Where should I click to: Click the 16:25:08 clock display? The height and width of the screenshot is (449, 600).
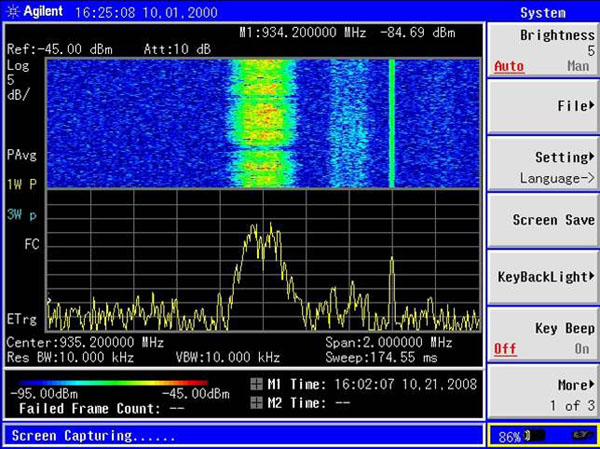click(105, 13)
